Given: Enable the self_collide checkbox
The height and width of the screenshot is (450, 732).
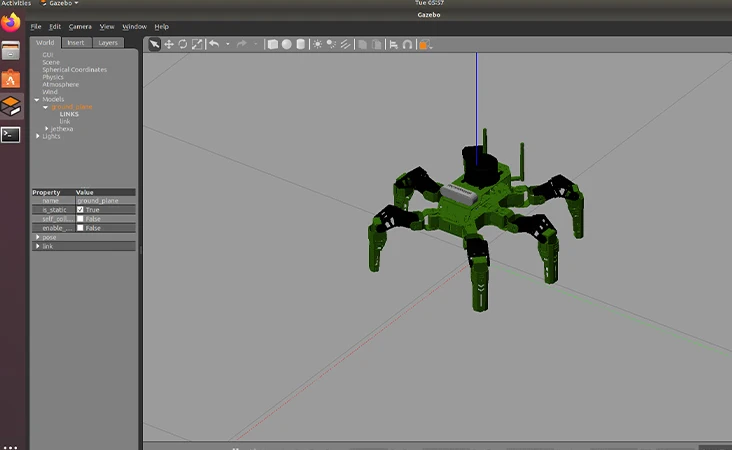Looking at the screenshot, I should tap(81, 219).
